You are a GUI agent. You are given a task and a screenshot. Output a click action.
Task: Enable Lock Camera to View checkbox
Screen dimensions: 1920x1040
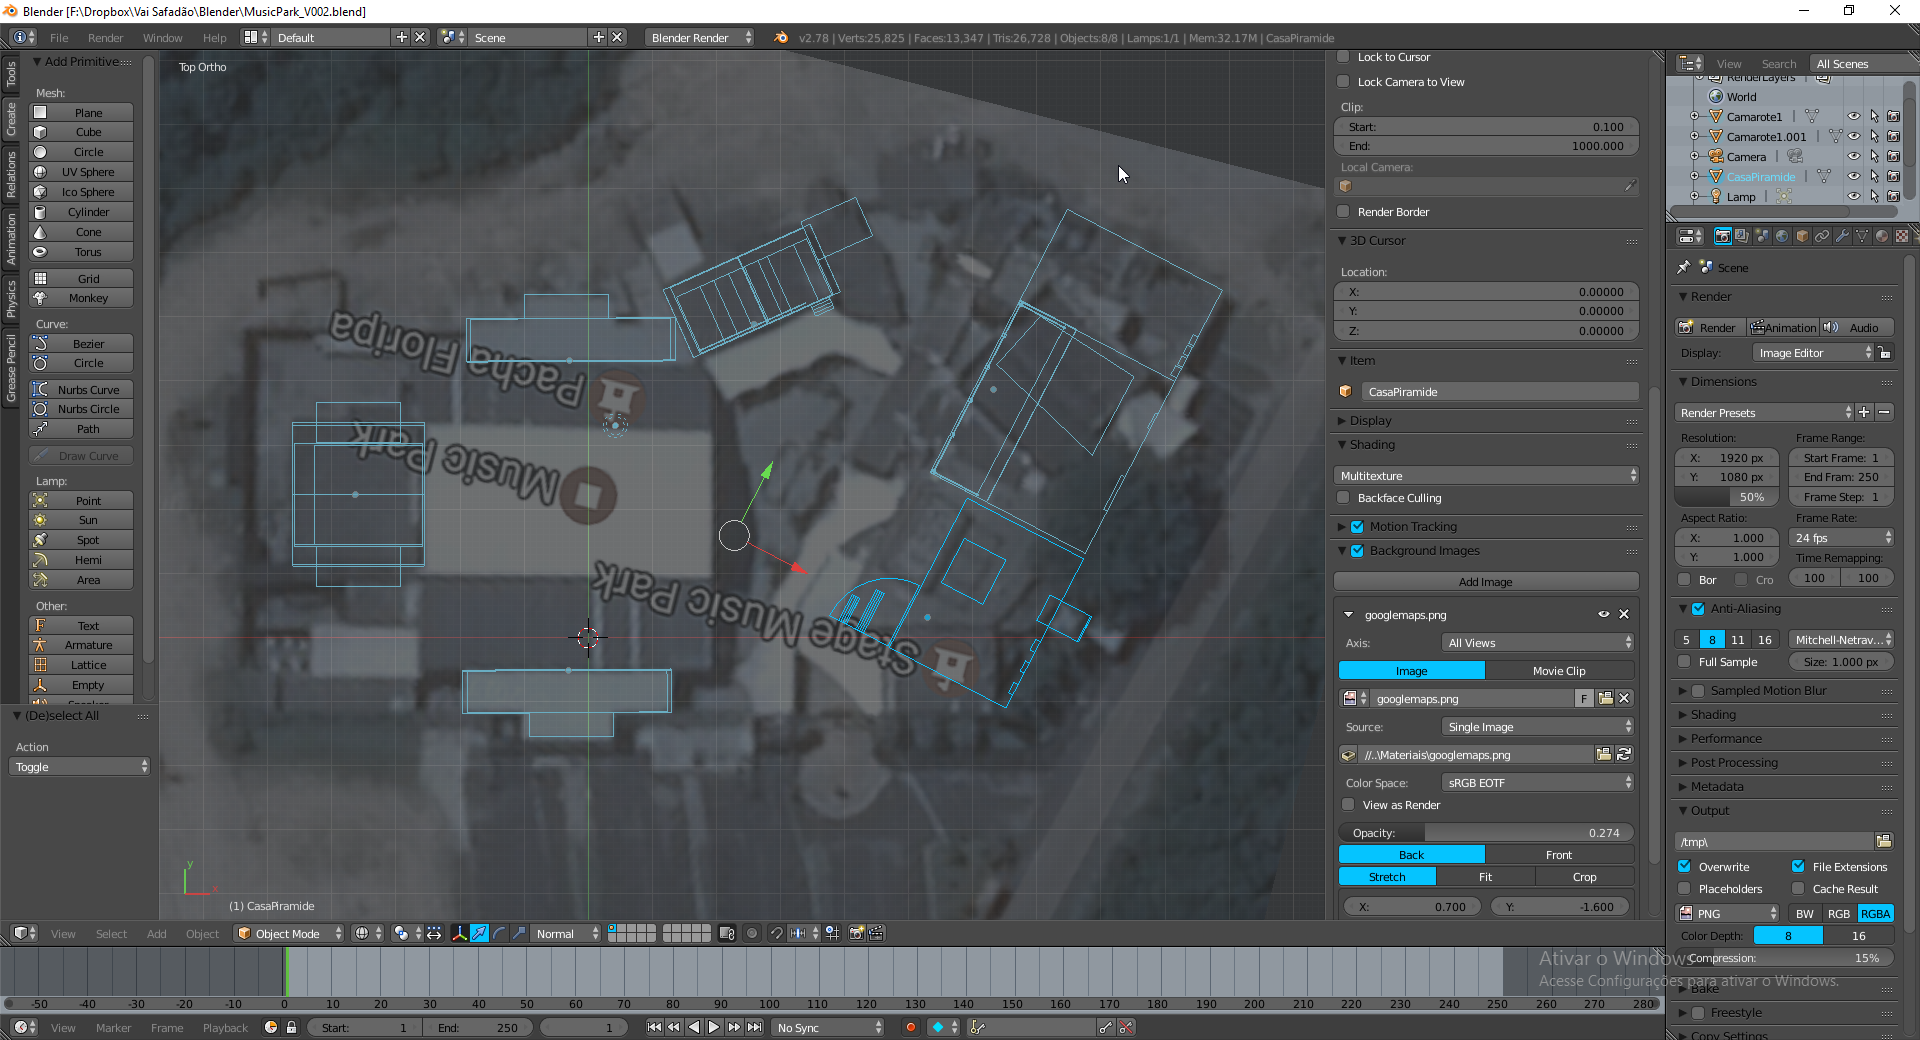[x=1344, y=82]
